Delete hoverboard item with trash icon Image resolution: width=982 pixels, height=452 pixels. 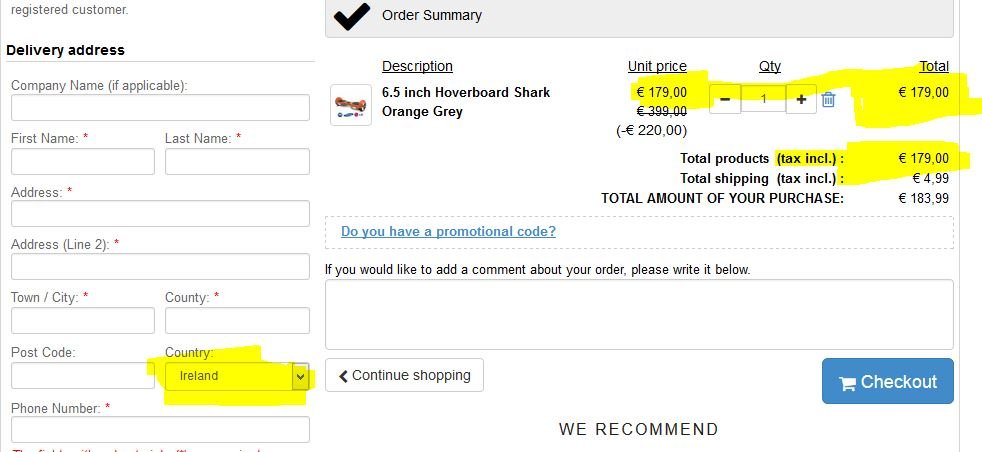pyautogui.click(x=828, y=99)
